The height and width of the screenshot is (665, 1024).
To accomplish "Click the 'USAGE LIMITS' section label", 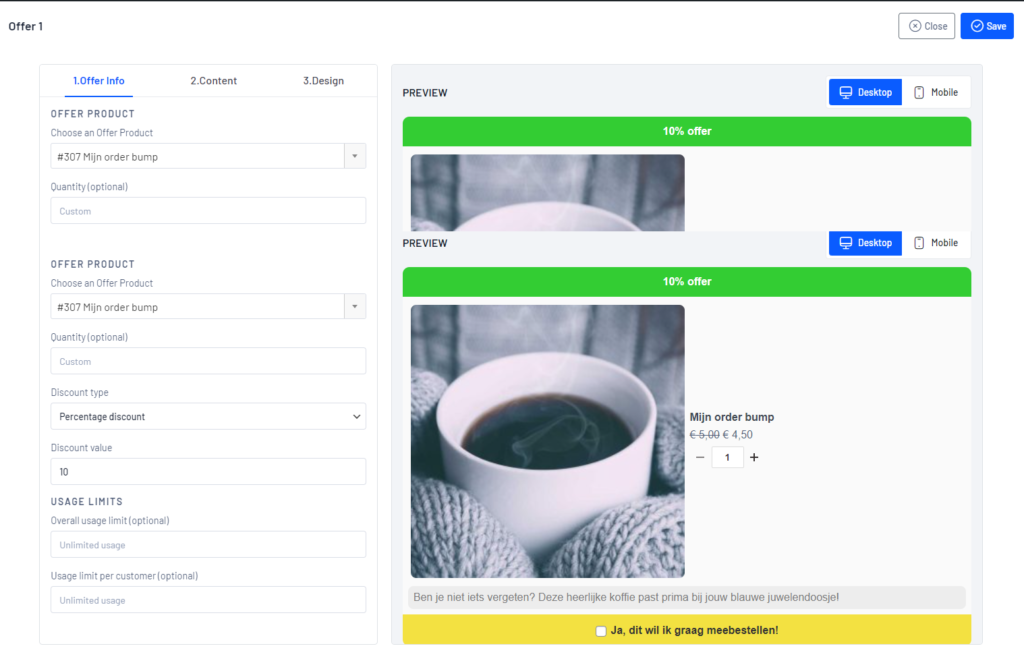I will (x=87, y=502).
